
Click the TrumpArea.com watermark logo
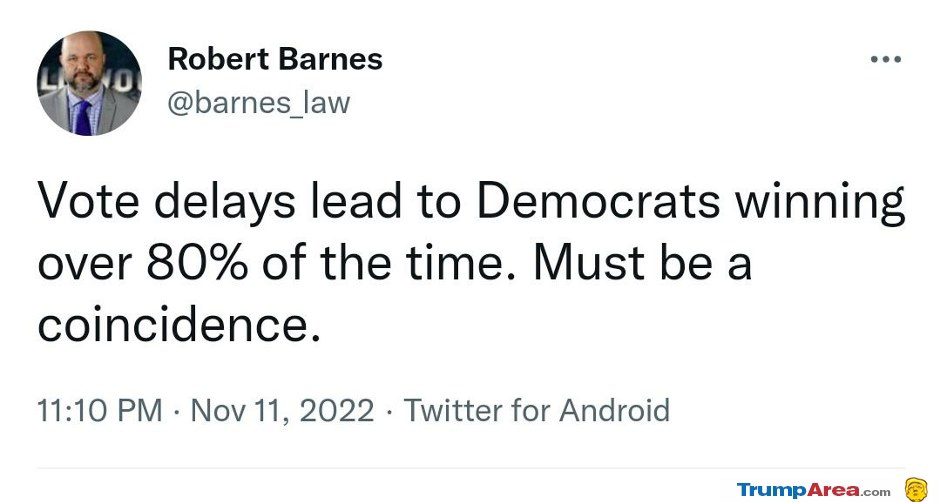tap(814, 490)
